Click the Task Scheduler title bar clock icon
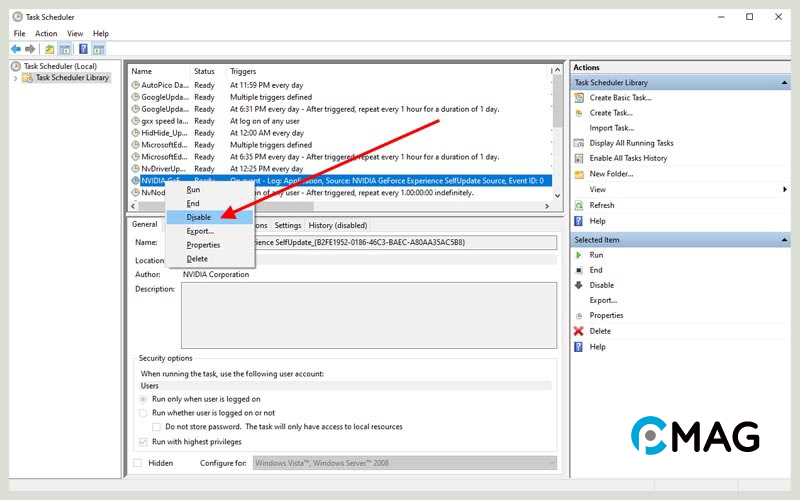The width and height of the screenshot is (800, 500). (x=17, y=17)
